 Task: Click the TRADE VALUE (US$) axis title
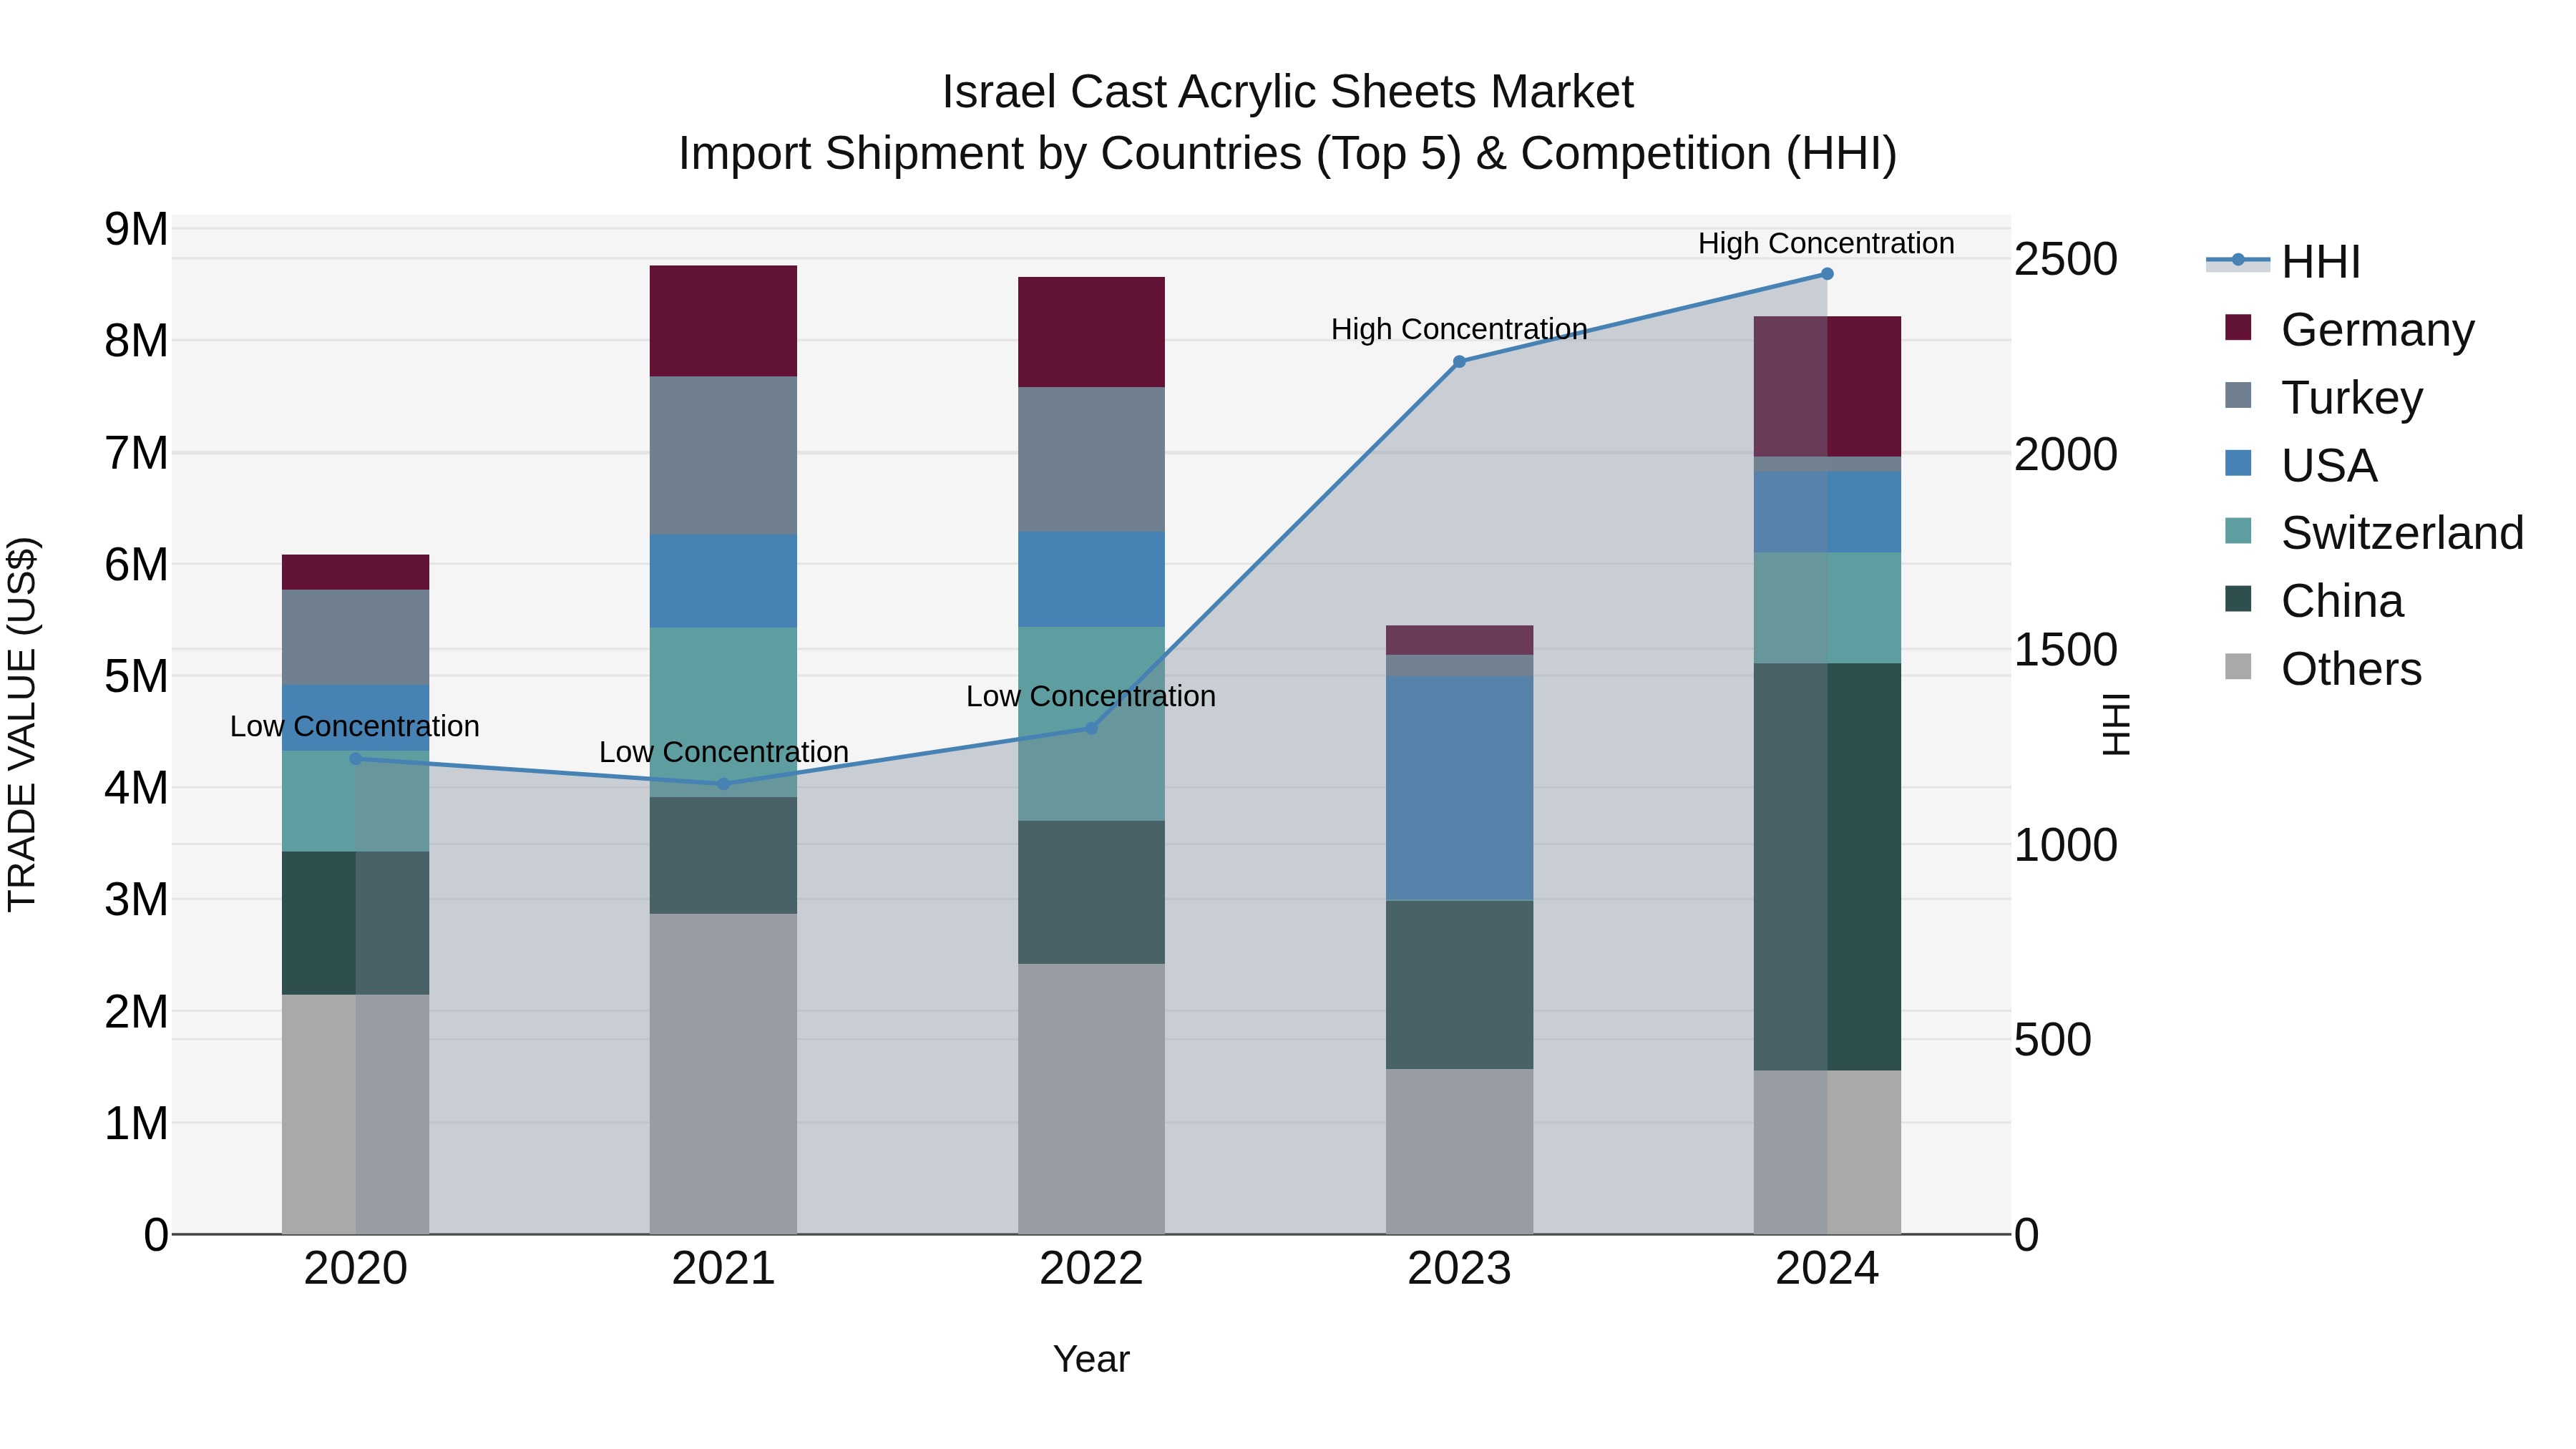(x=22, y=724)
